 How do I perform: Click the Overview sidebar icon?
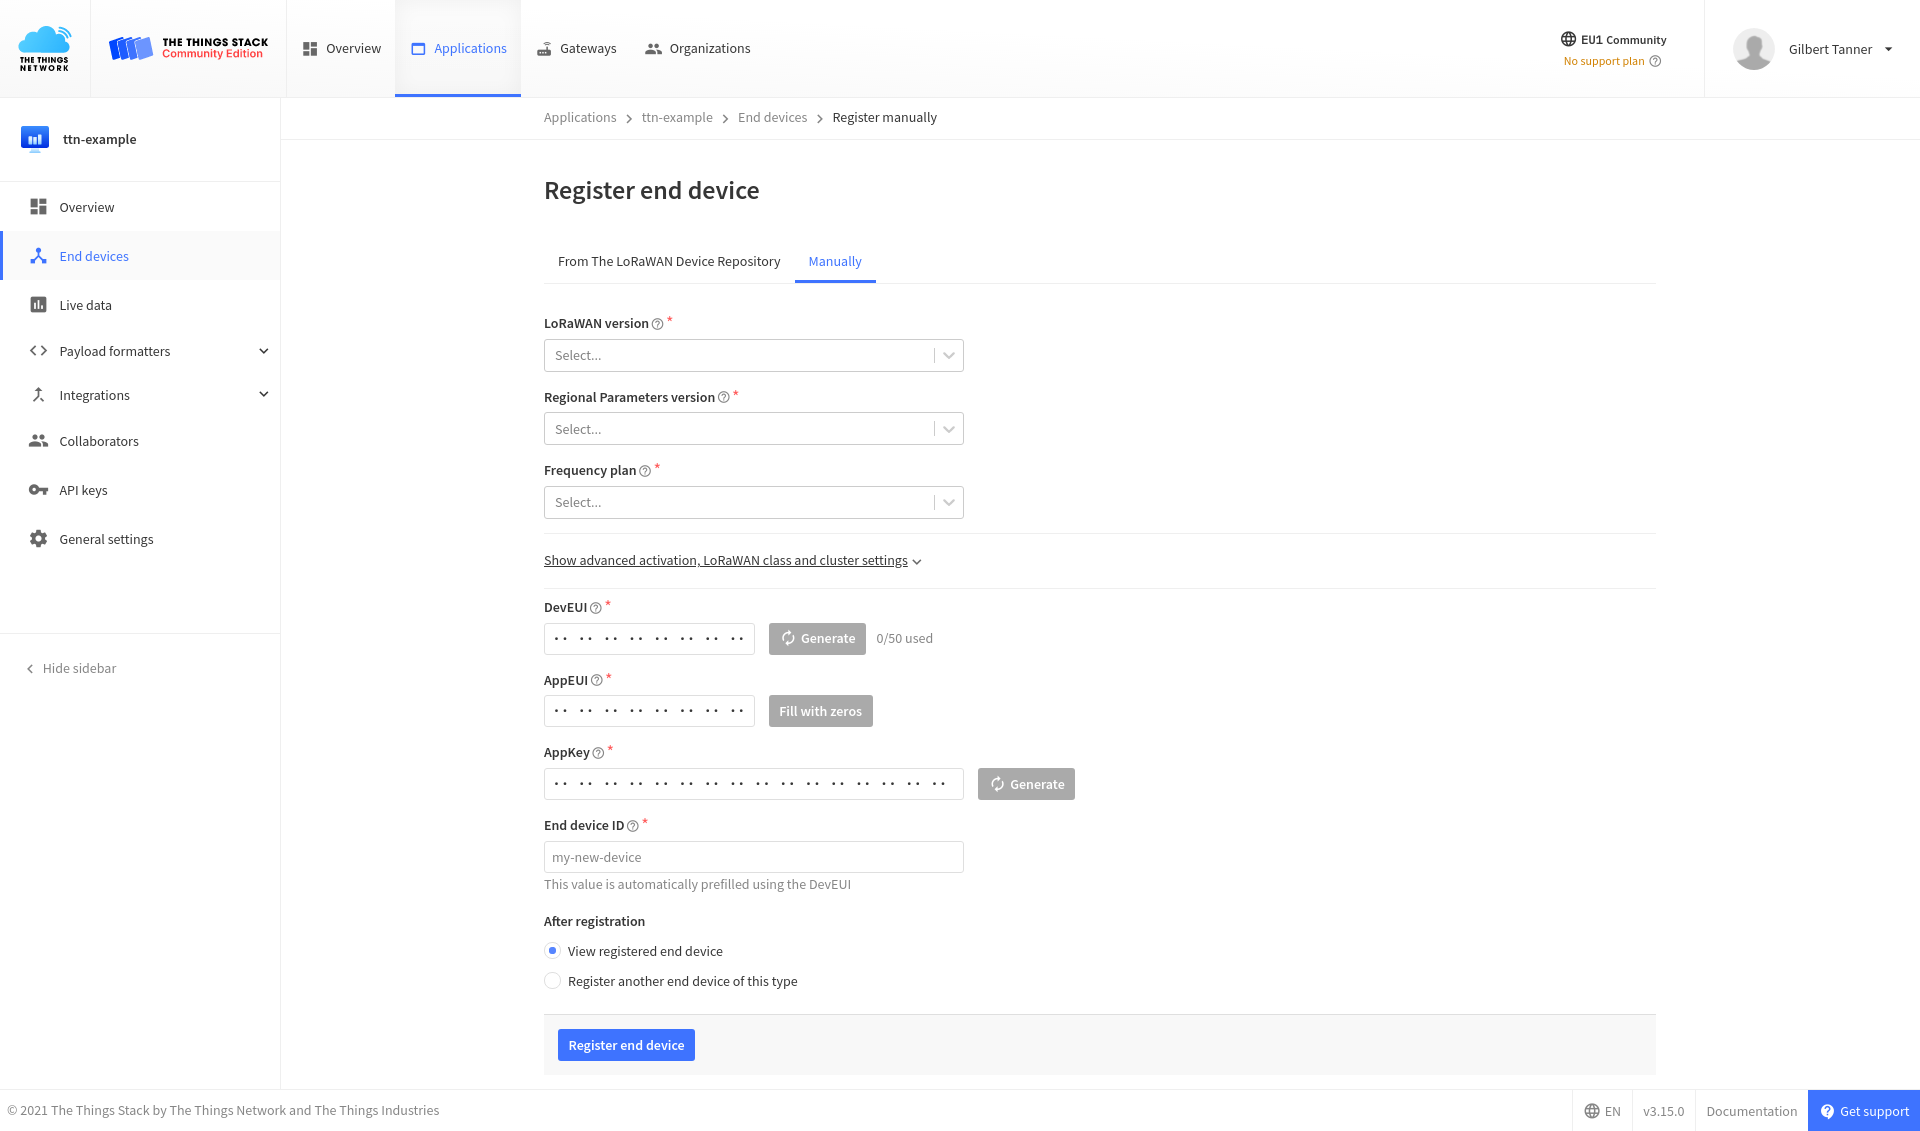click(x=38, y=206)
